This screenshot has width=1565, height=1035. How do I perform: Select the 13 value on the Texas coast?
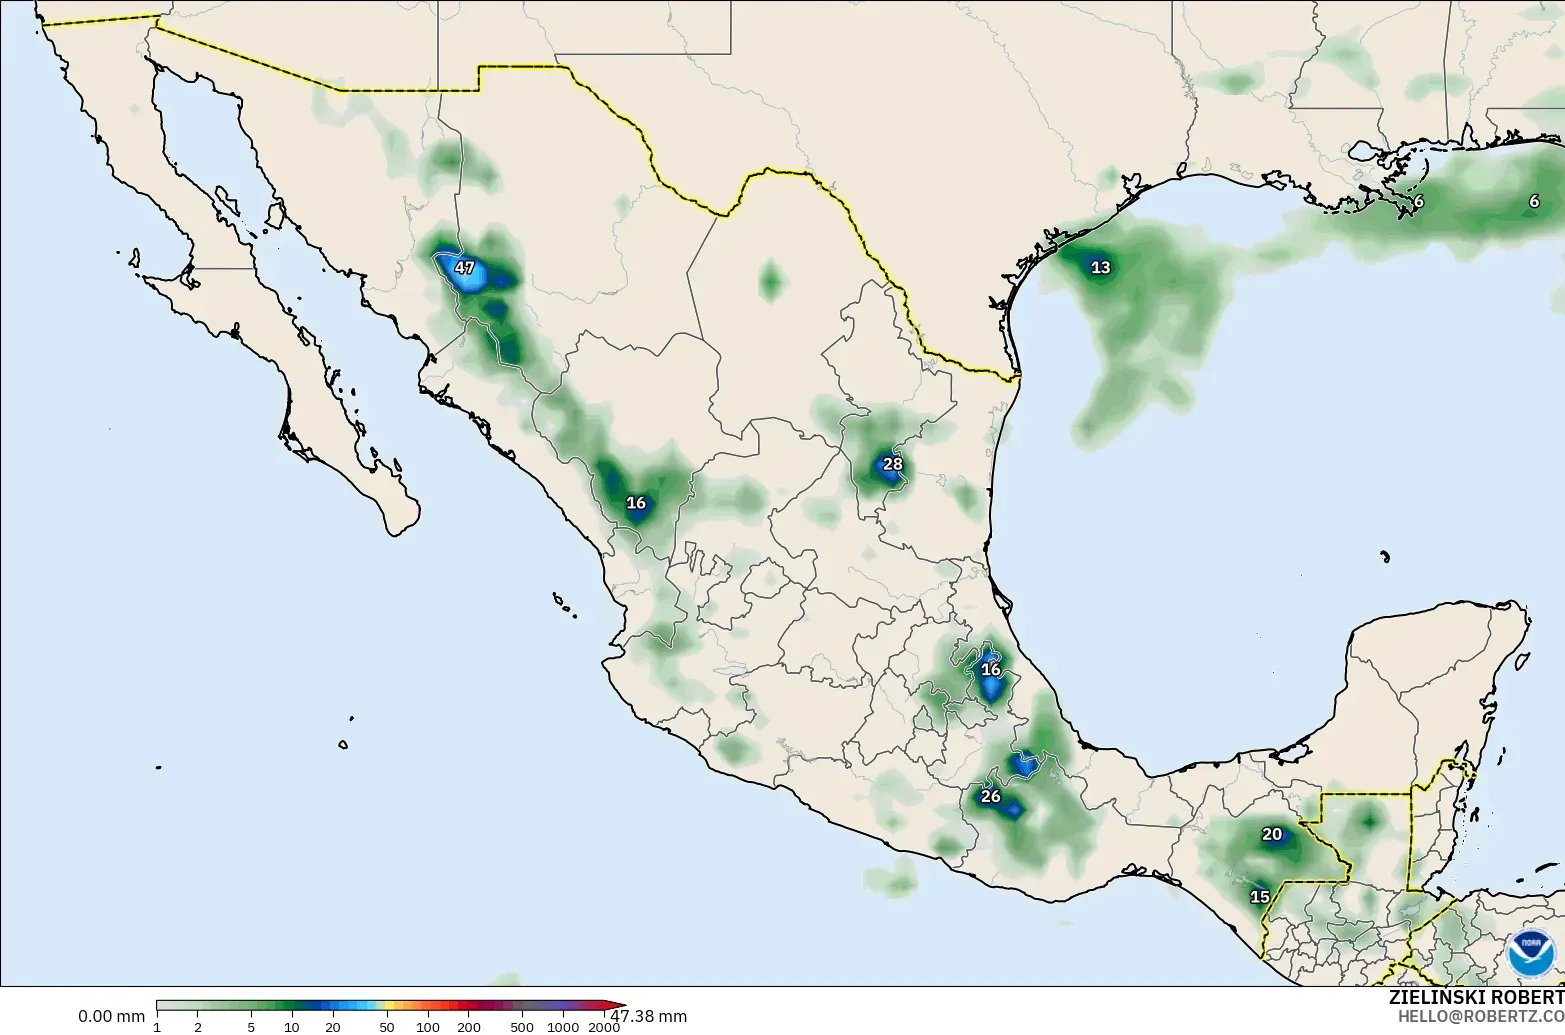pos(1100,267)
